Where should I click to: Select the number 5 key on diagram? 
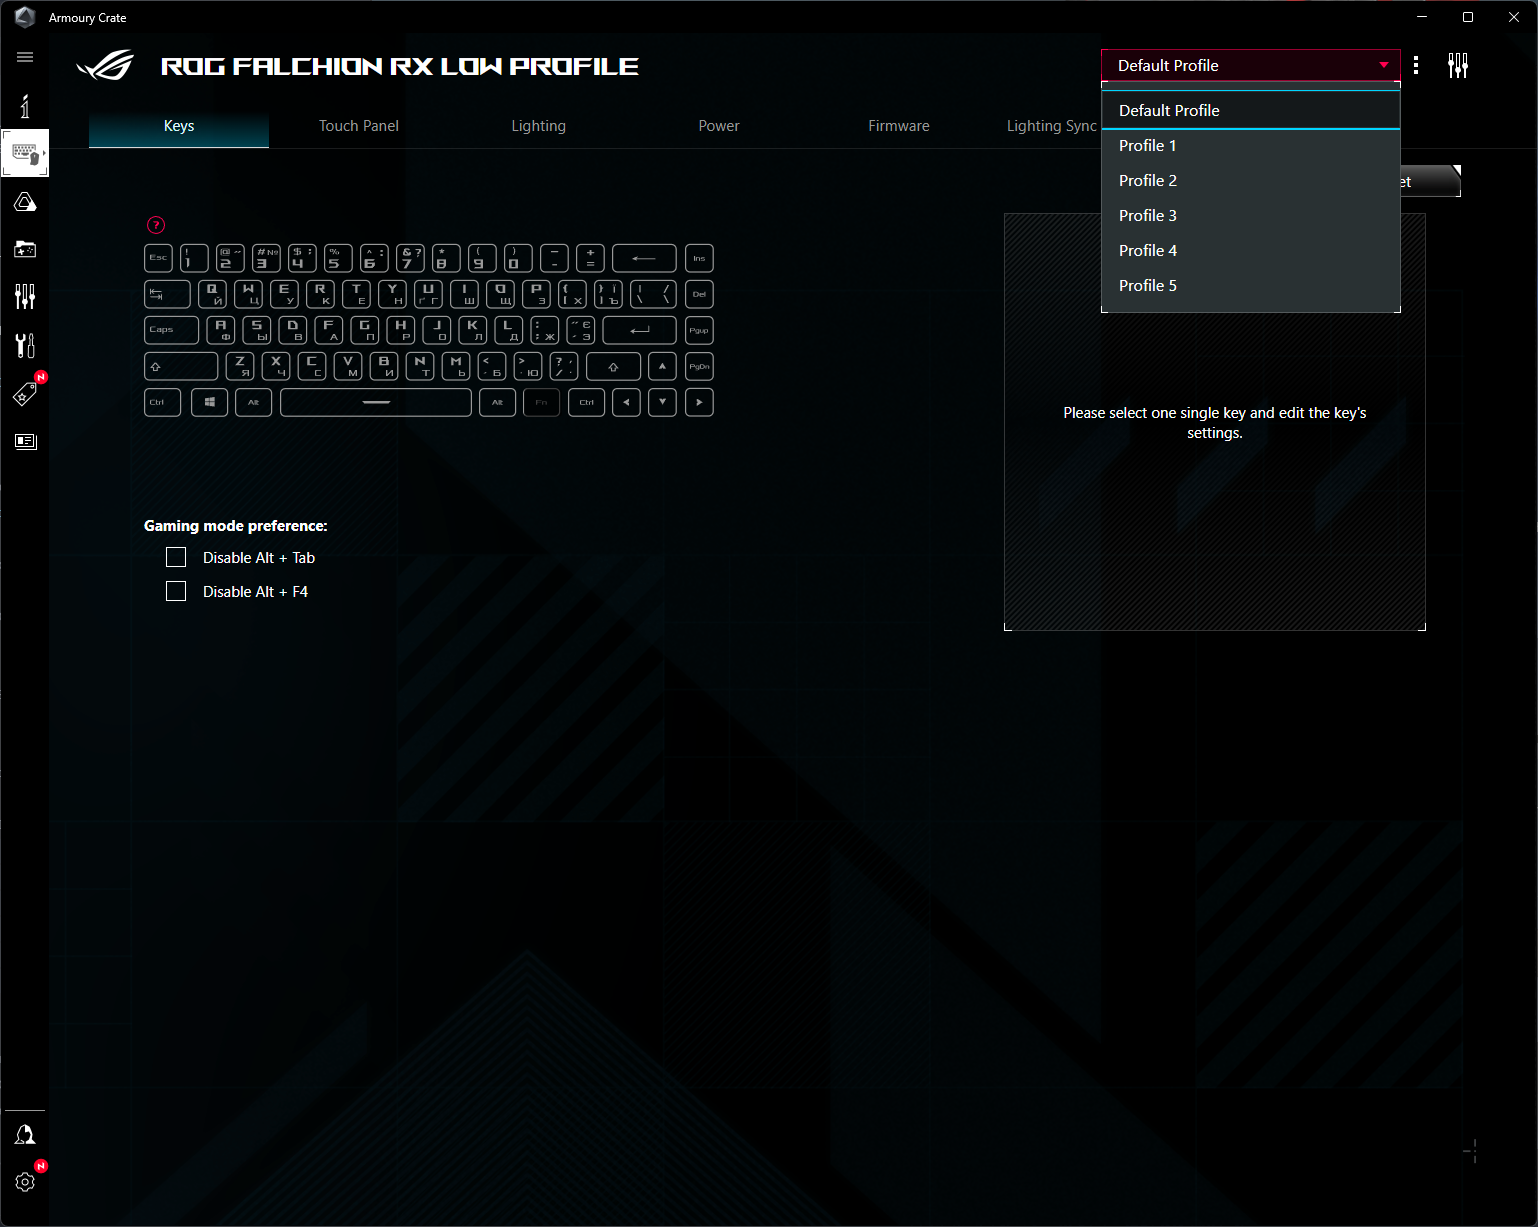[338, 258]
